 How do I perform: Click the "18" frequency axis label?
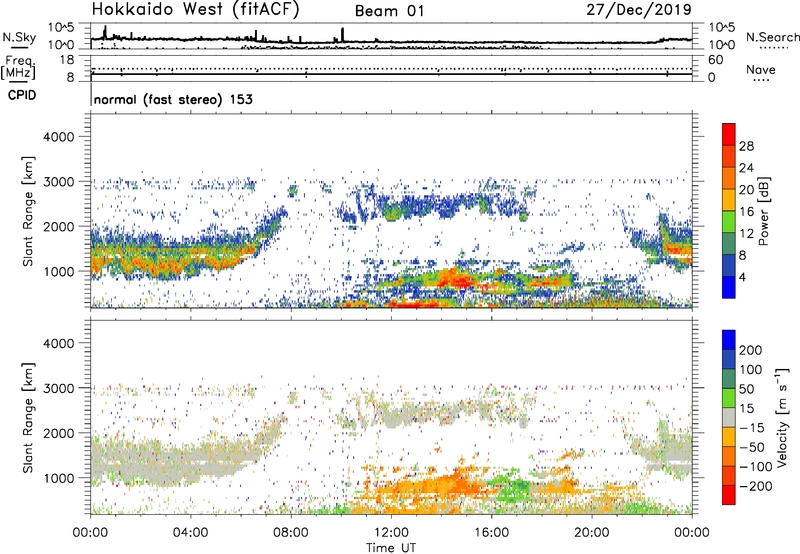66,60
